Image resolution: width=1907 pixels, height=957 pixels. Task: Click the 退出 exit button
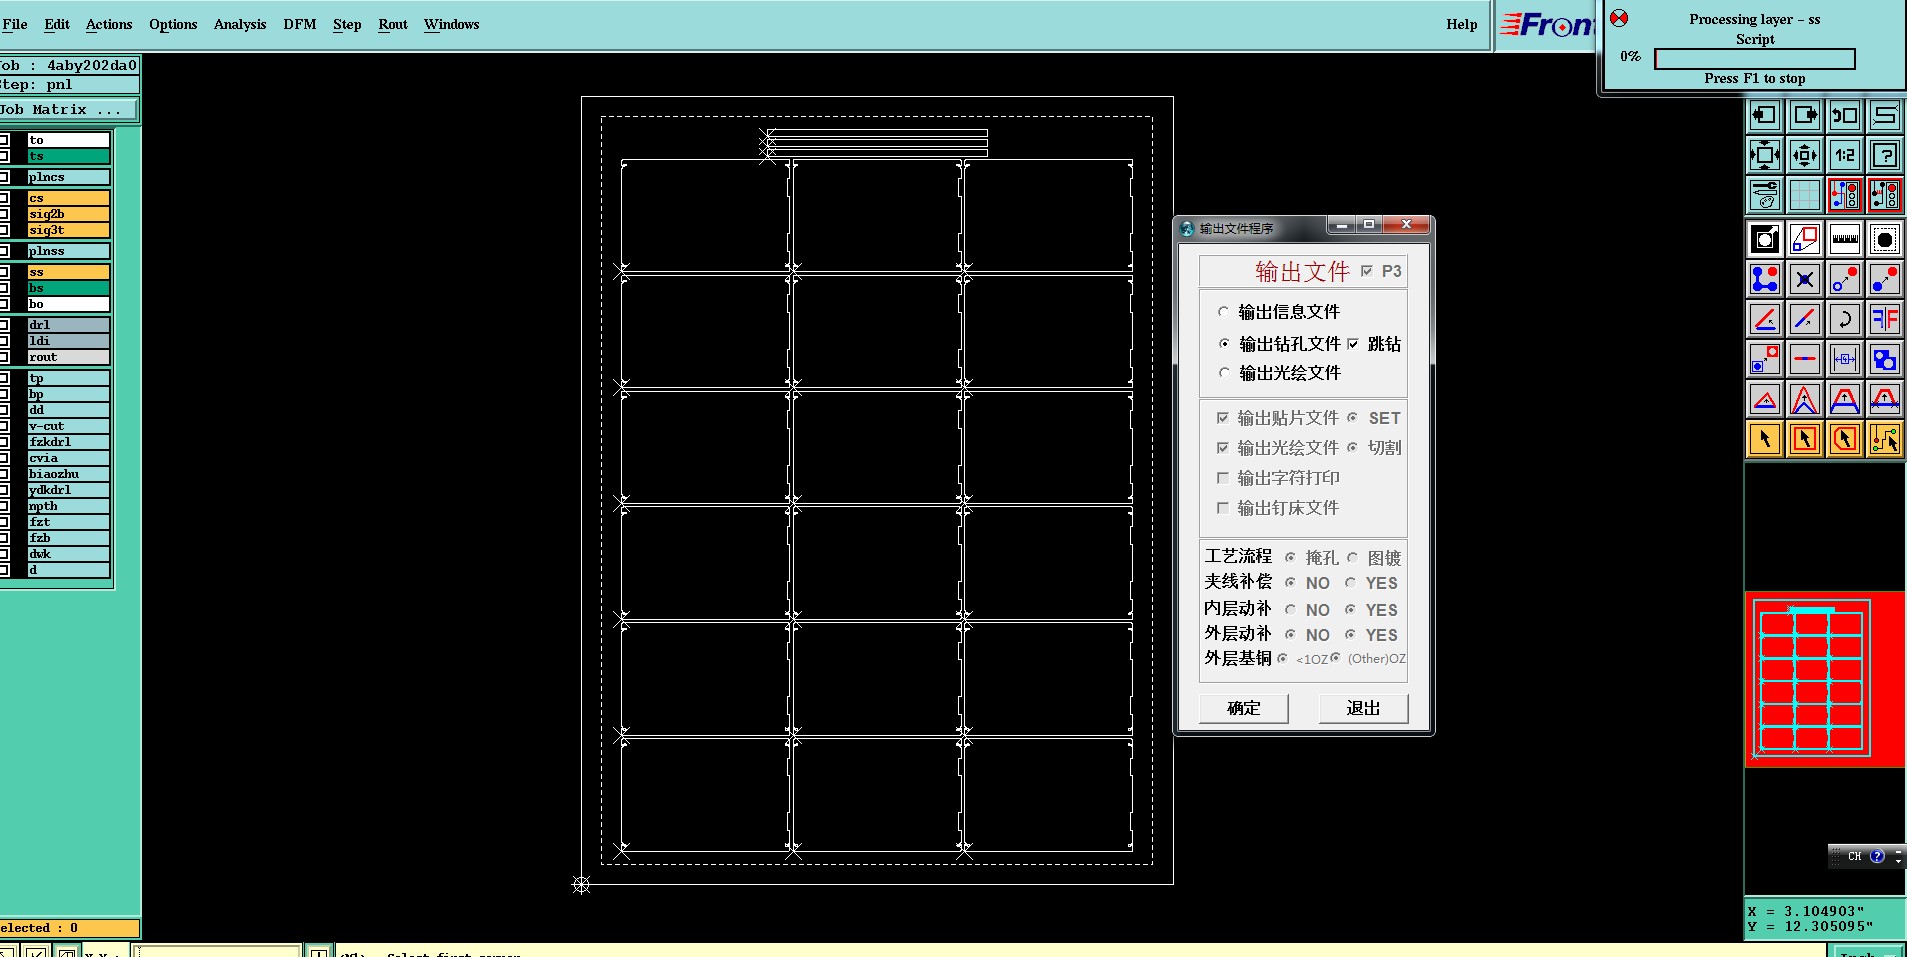click(1363, 708)
